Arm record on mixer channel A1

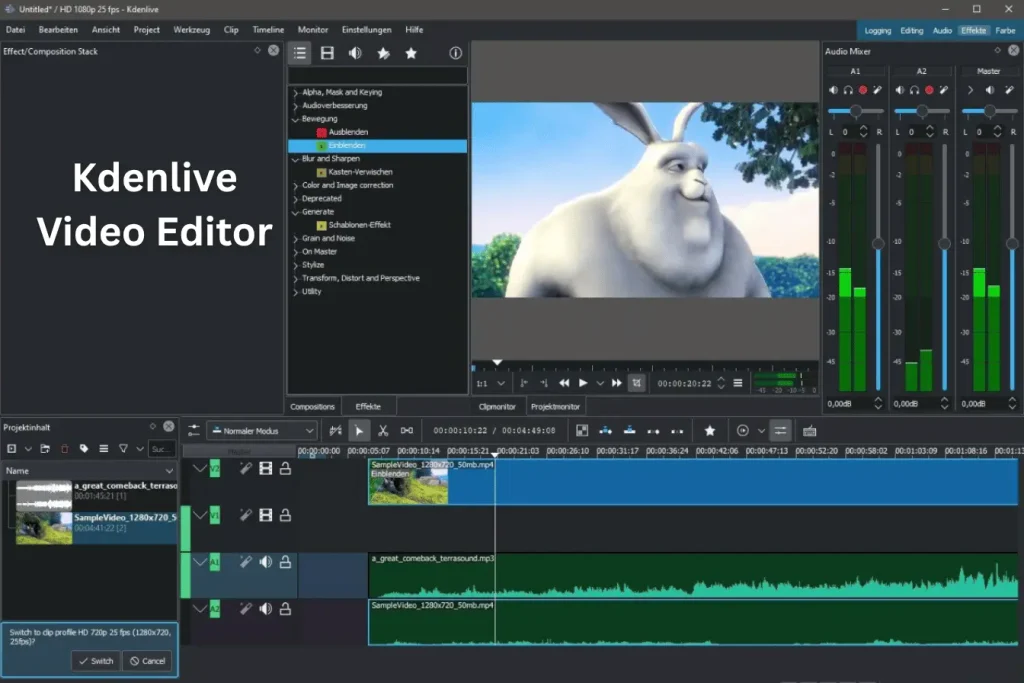tap(863, 90)
